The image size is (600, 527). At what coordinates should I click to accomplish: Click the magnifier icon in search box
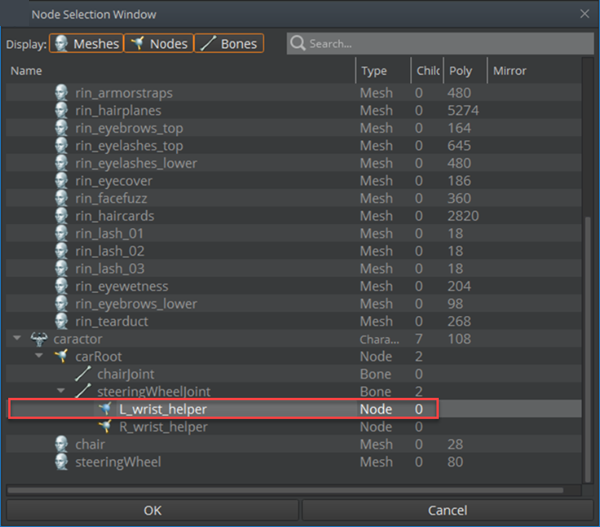click(298, 44)
